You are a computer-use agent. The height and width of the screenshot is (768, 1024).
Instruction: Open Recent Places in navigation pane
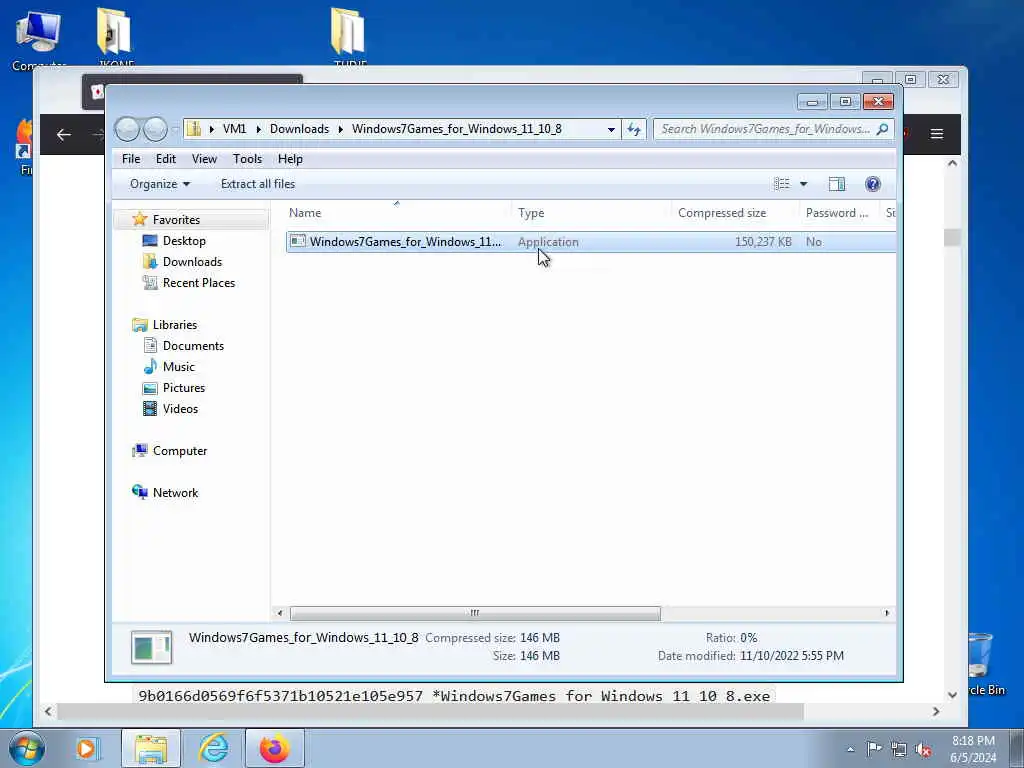click(x=199, y=283)
